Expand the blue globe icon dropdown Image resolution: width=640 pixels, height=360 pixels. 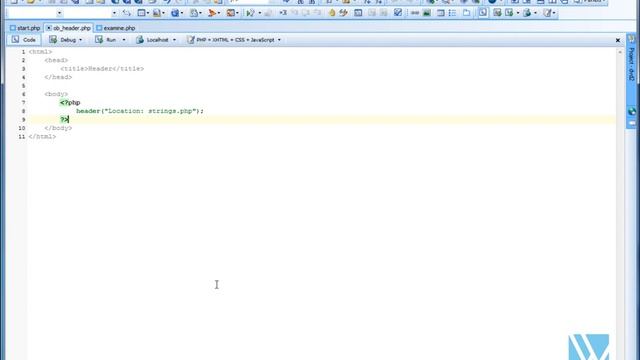pyautogui.click(x=181, y=13)
